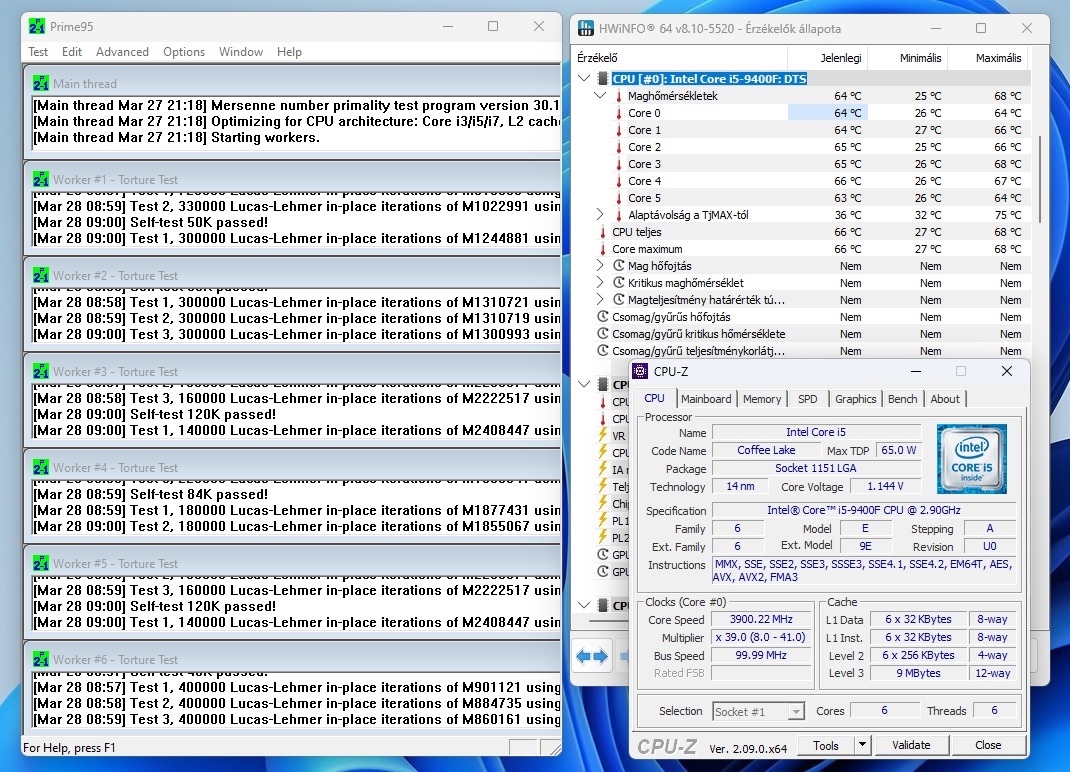Select the CPU tab in CPU-Z
The image size is (1070, 772).
point(654,398)
